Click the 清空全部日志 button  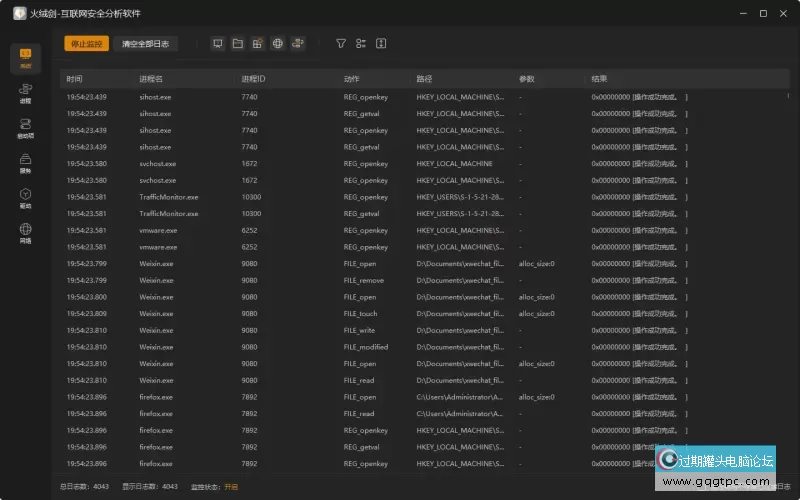[145, 44]
